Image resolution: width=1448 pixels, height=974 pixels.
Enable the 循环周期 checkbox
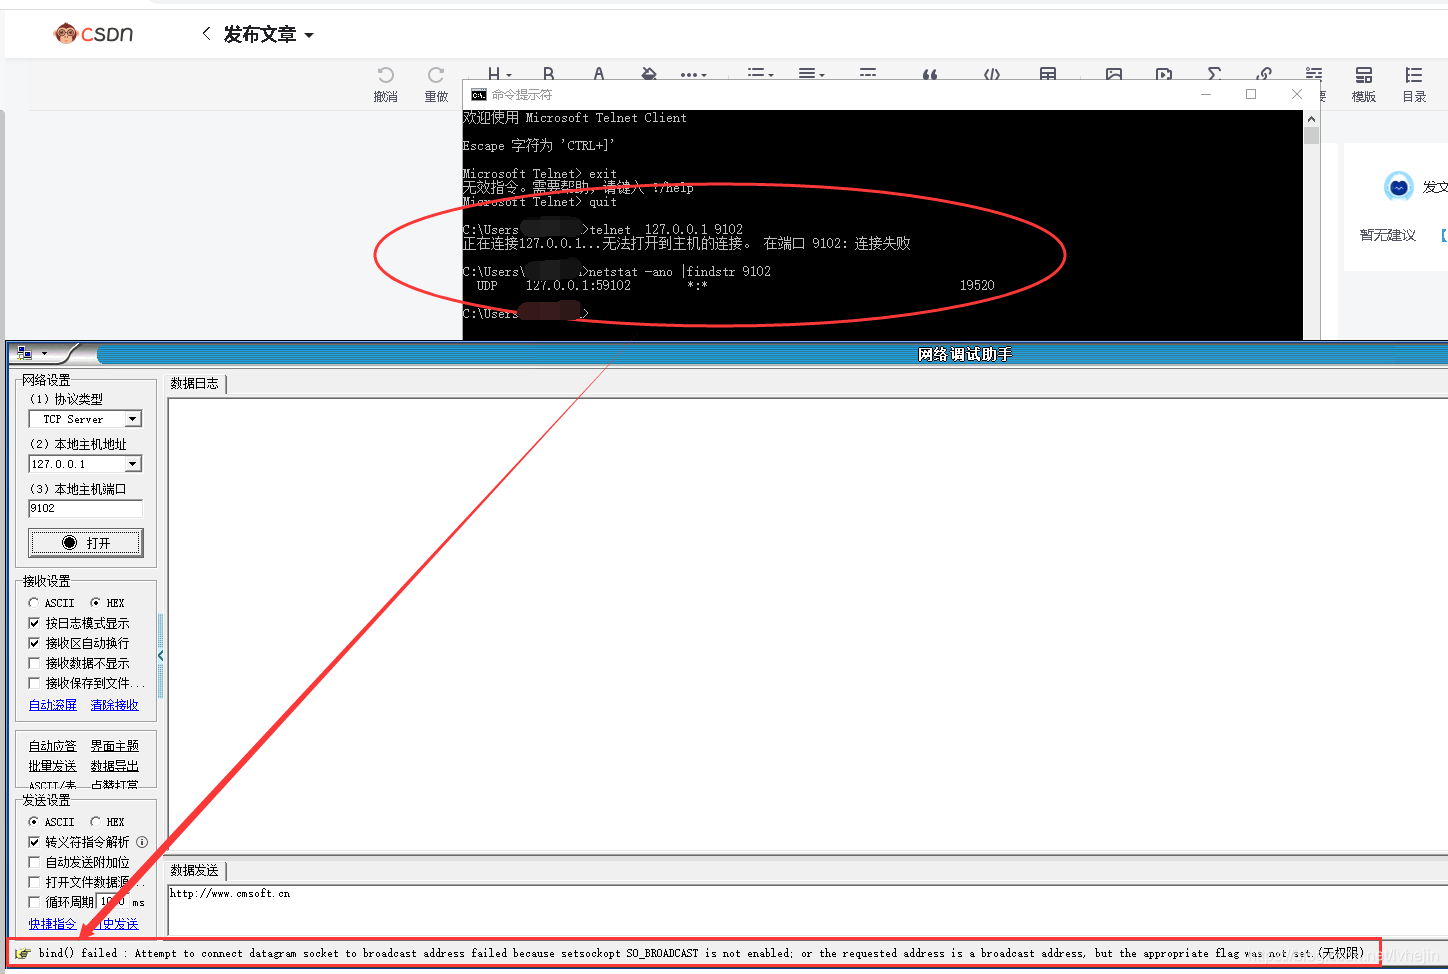coord(34,902)
